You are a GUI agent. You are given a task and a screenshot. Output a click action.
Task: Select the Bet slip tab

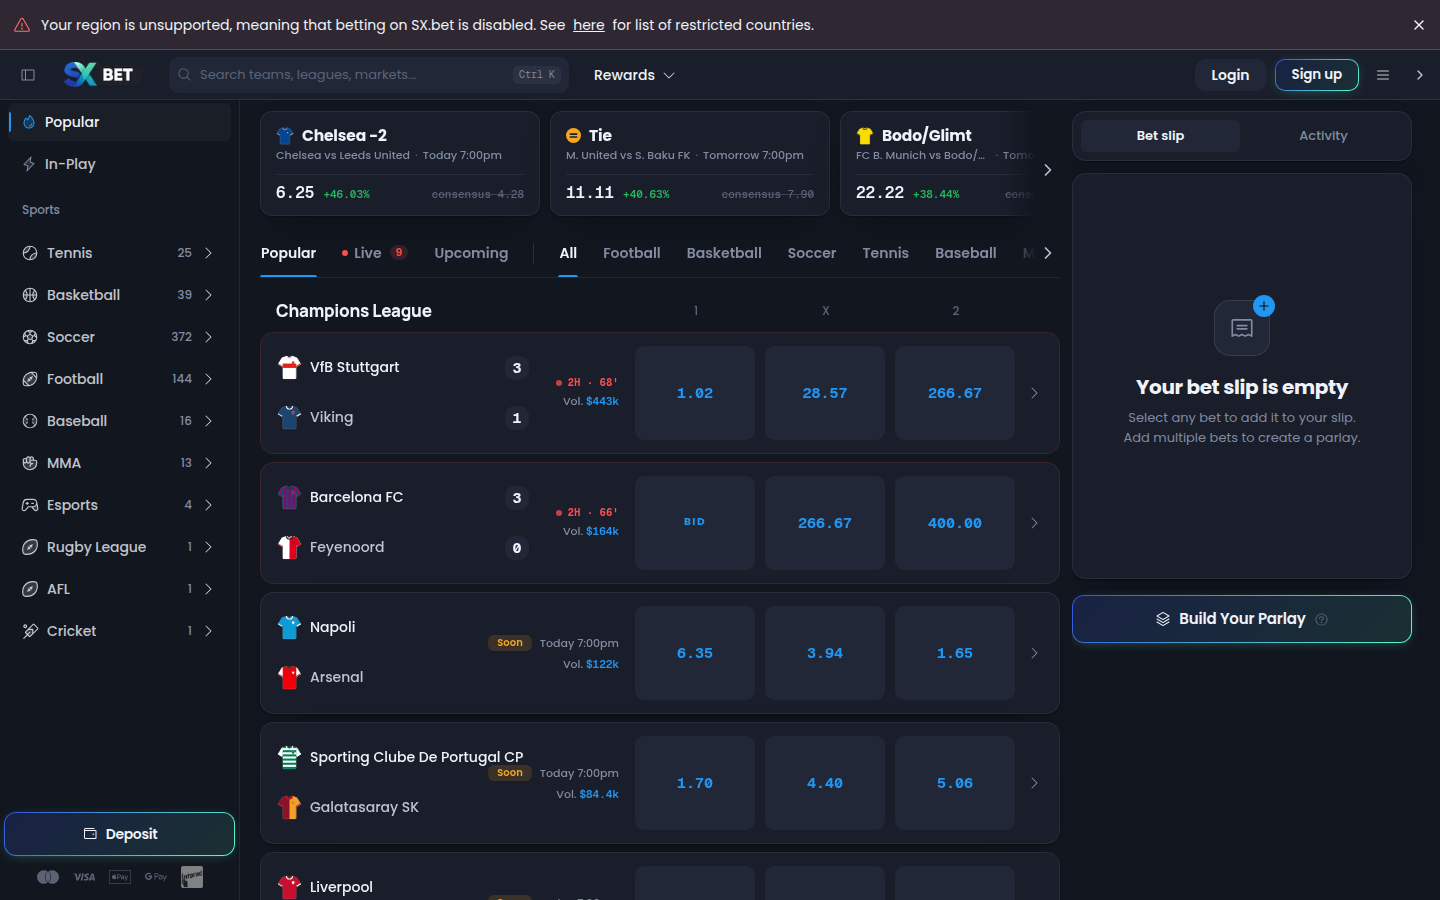tap(1160, 136)
